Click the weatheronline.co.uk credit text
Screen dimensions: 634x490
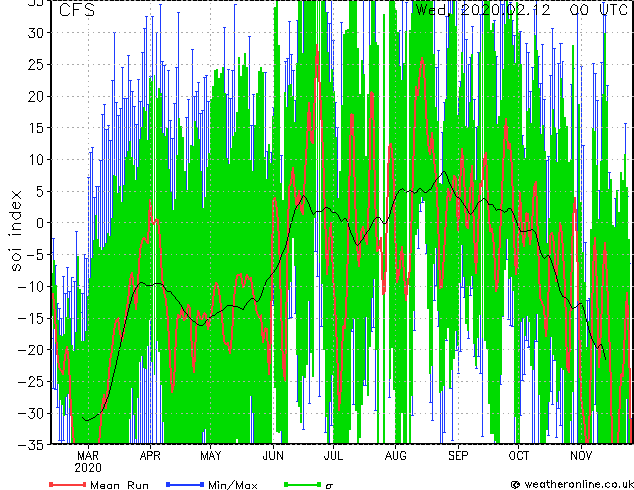click(x=578, y=484)
